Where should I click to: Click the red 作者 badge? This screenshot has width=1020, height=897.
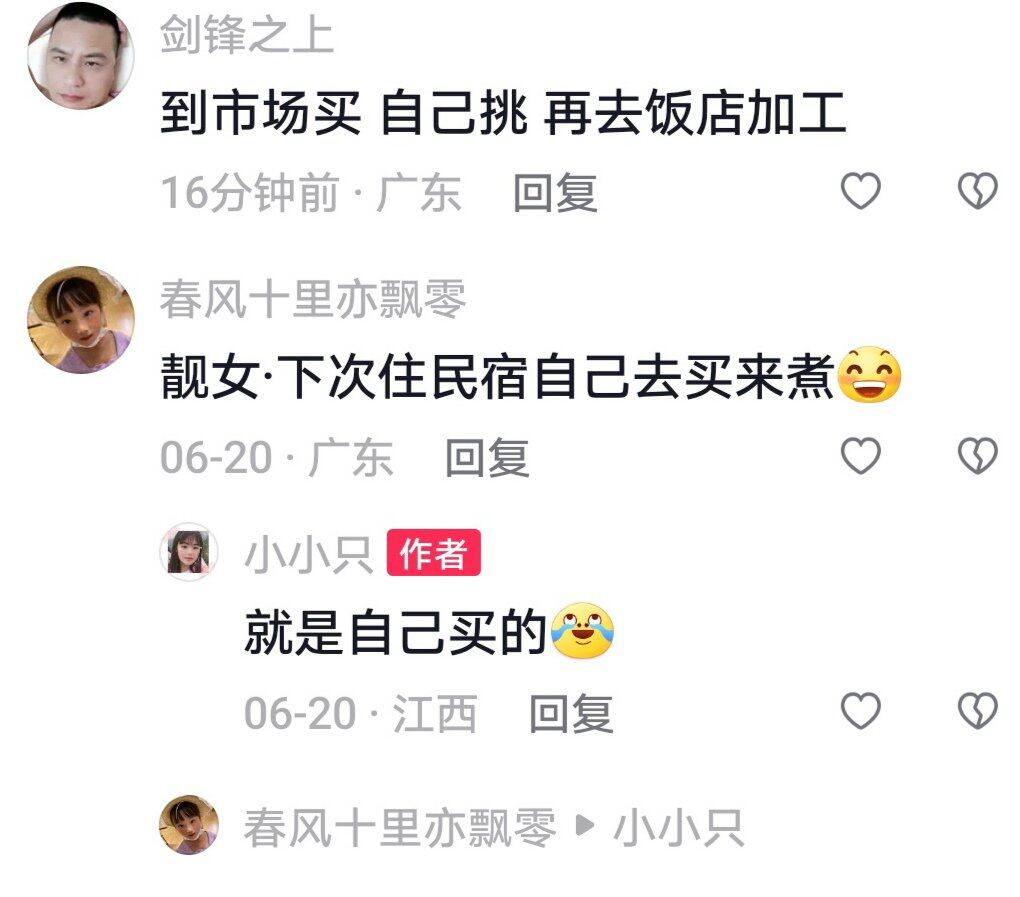click(x=433, y=553)
